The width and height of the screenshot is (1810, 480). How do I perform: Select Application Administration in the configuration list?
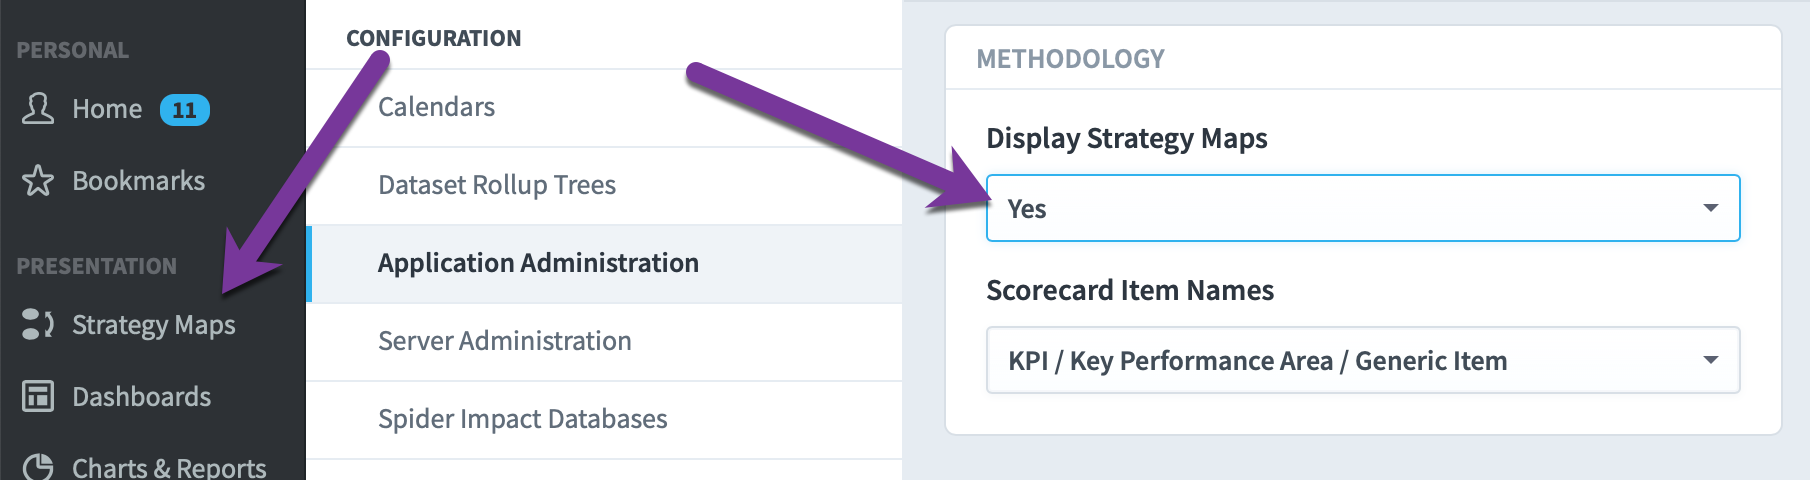coord(604,263)
